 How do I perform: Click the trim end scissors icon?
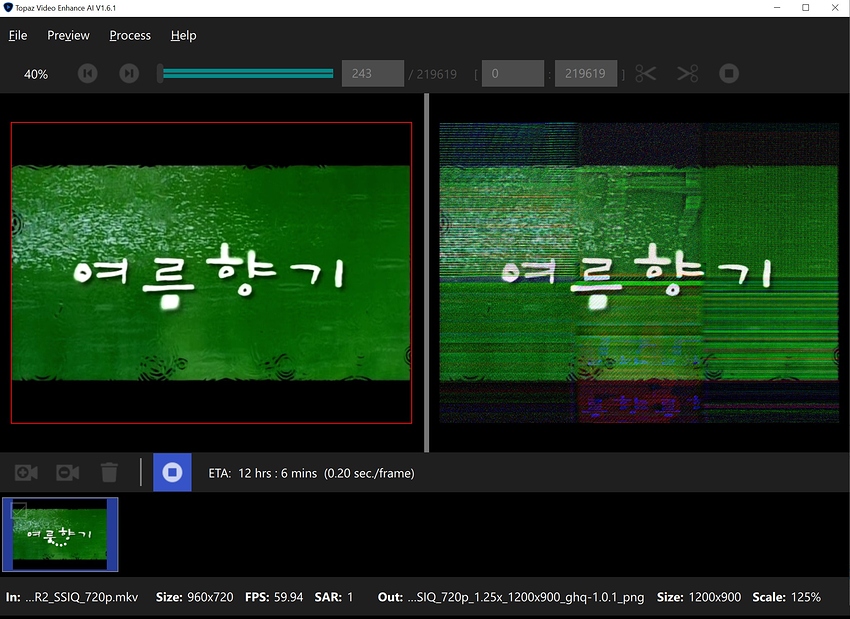tap(687, 73)
